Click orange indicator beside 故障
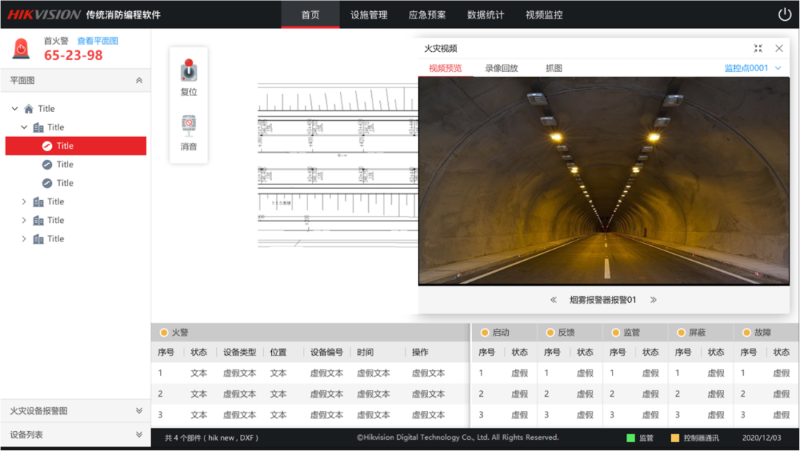Screen dimensions: 800x451 pyautogui.click(x=746, y=332)
